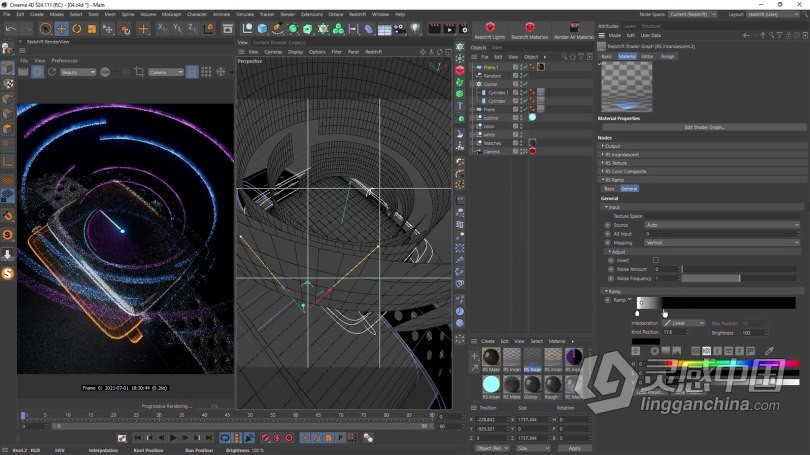The width and height of the screenshot is (810, 455).
Task: Toggle the X axis lock icon
Action: (162, 29)
